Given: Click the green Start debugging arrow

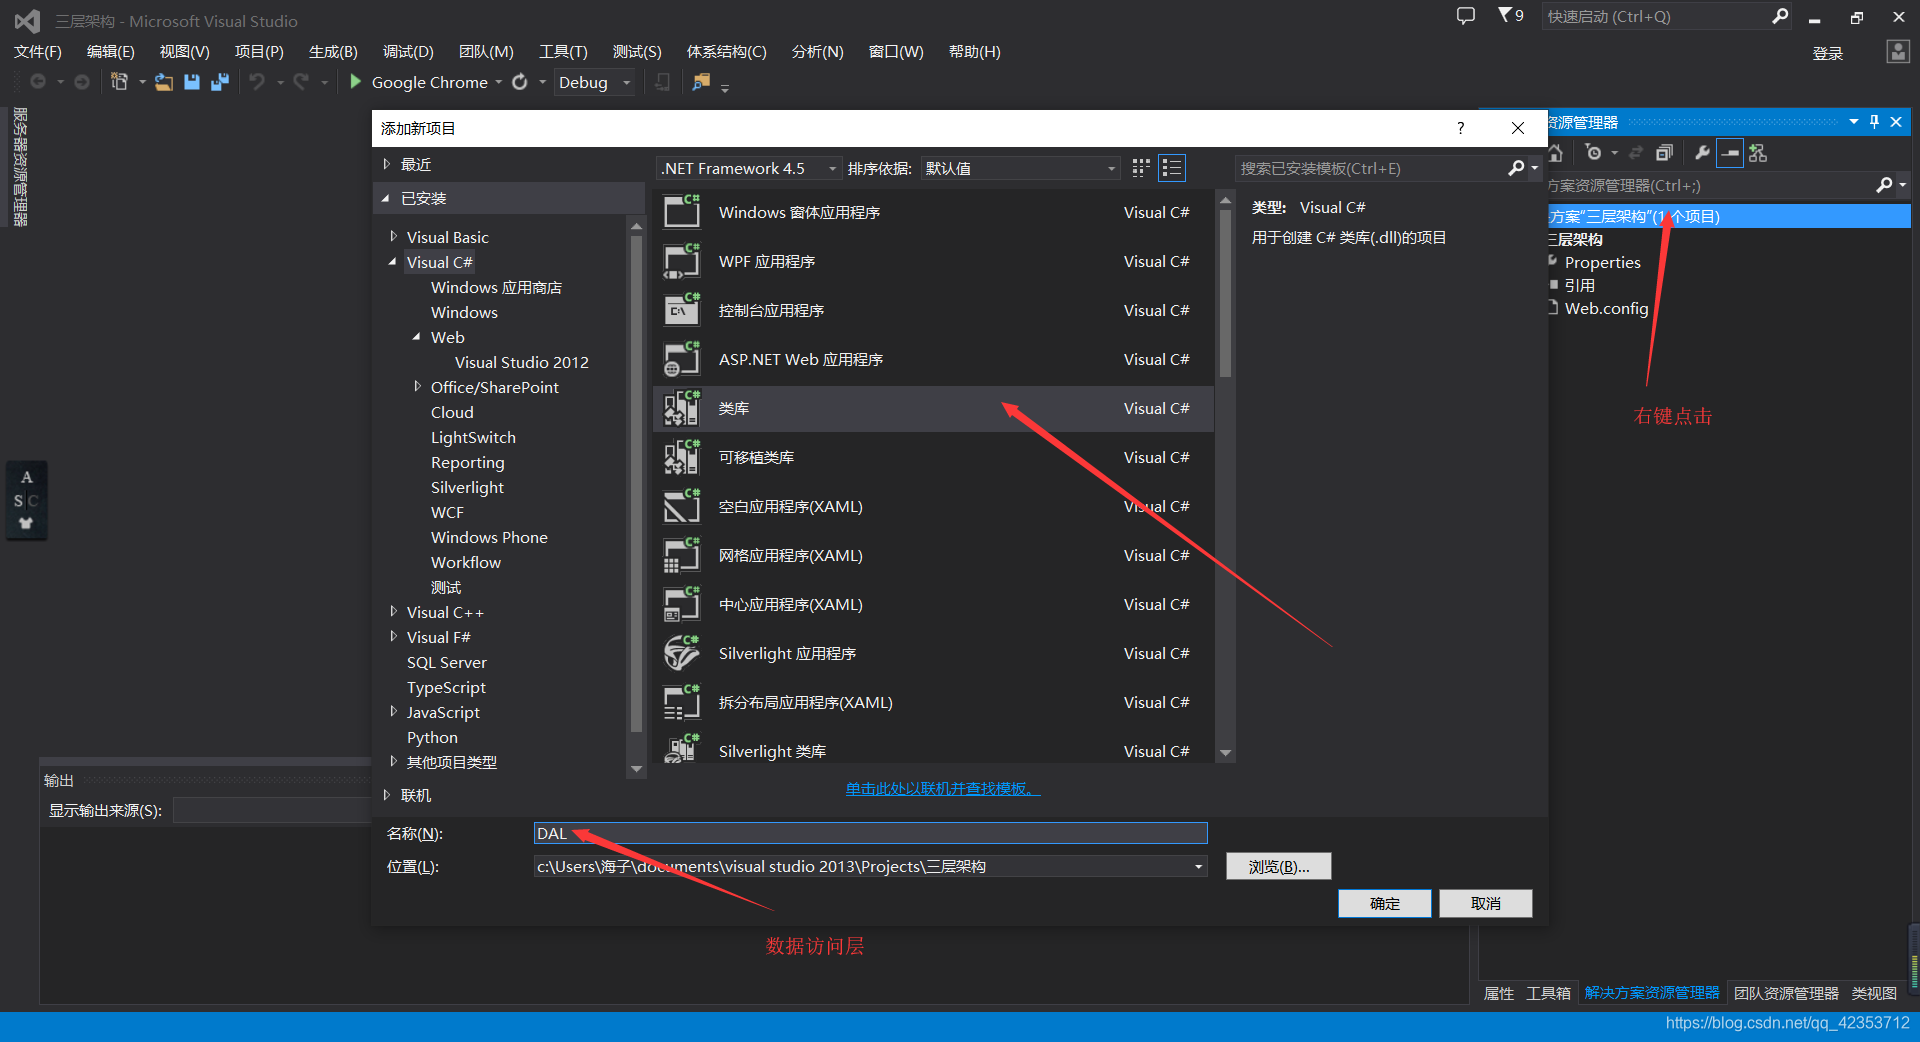Looking at the screenshot, I should point(355,82).
